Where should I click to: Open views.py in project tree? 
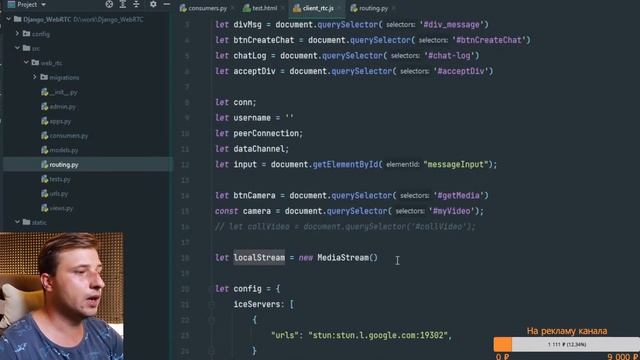click(57, 208)
